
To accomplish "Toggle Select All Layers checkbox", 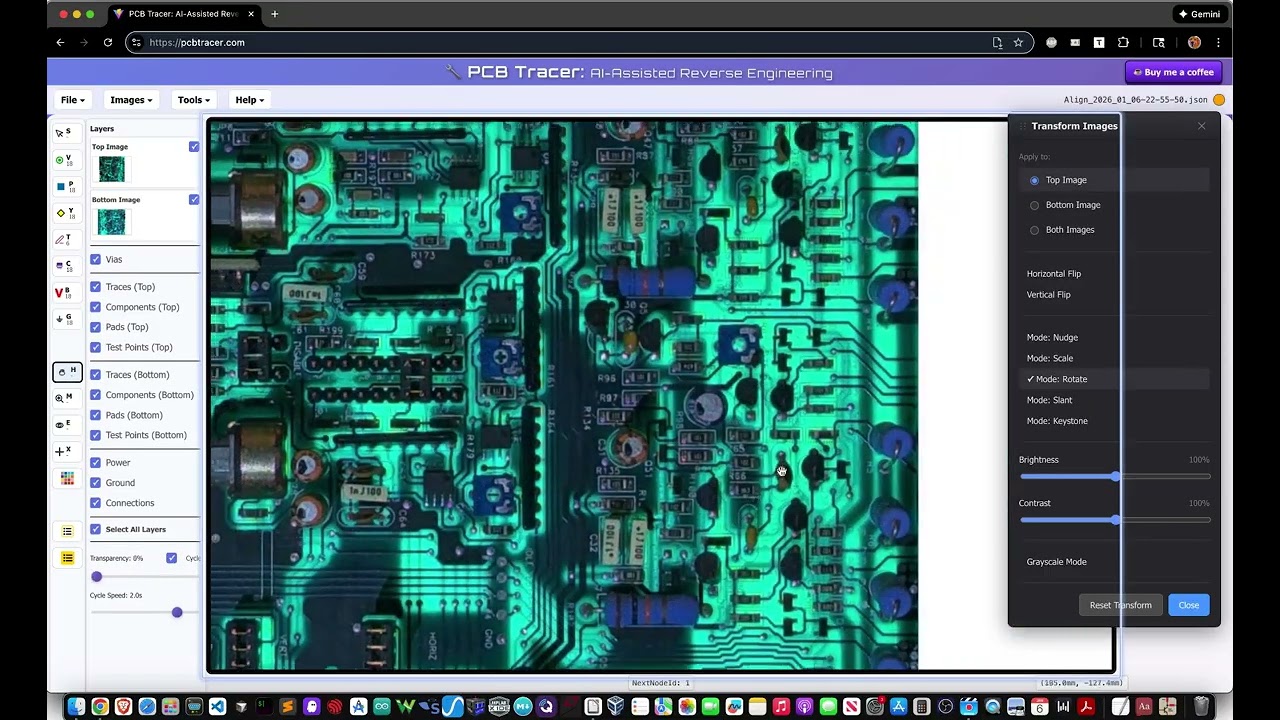I will pos(96,529).
